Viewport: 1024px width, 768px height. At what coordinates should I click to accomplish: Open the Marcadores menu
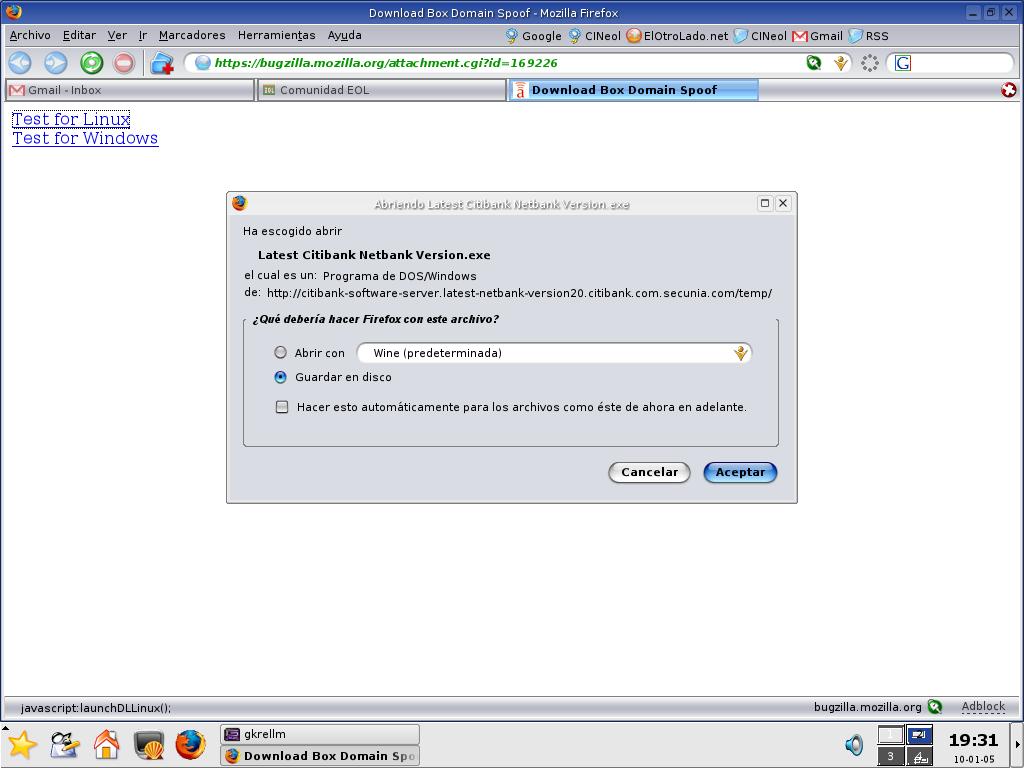(x=192, y=35)
